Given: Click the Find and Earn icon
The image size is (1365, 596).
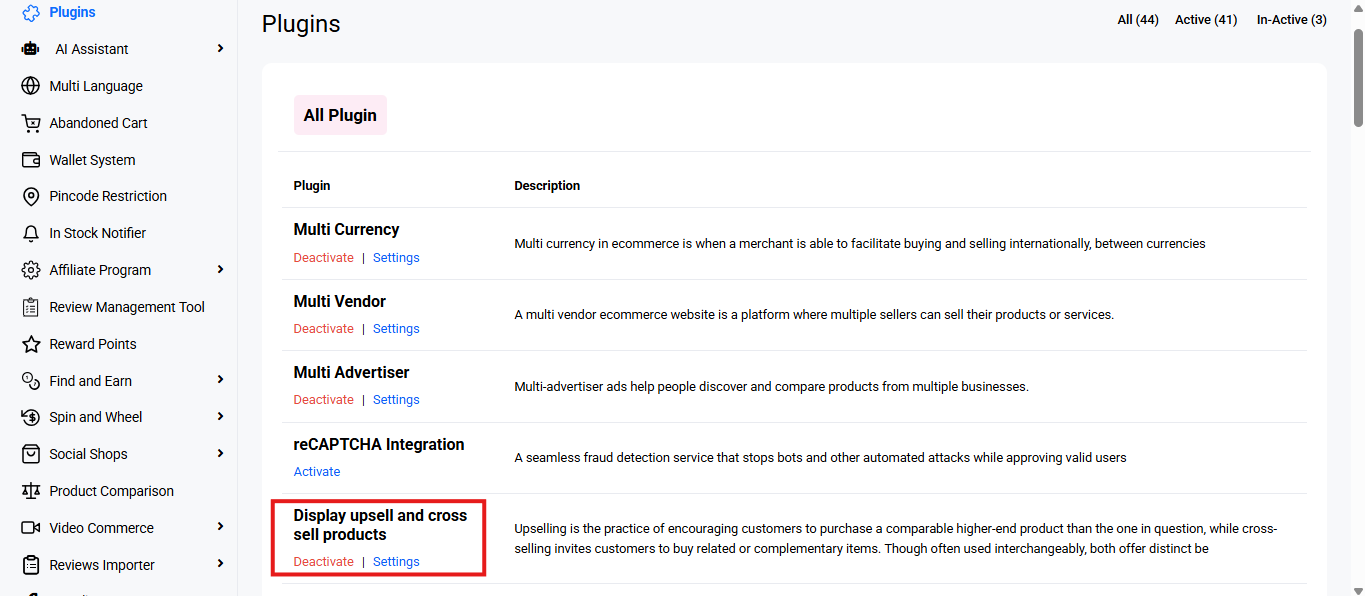Looking at the screenshot, I should [31, 381].
